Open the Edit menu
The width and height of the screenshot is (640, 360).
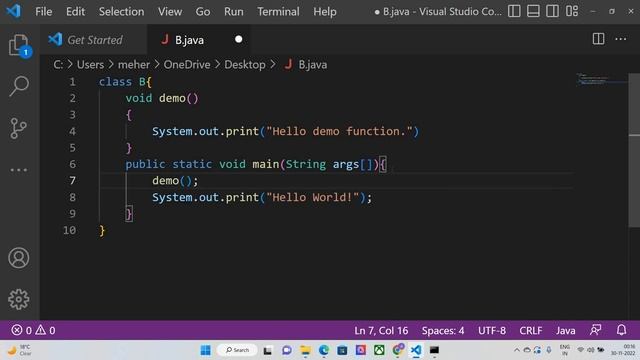pos(76,11)
